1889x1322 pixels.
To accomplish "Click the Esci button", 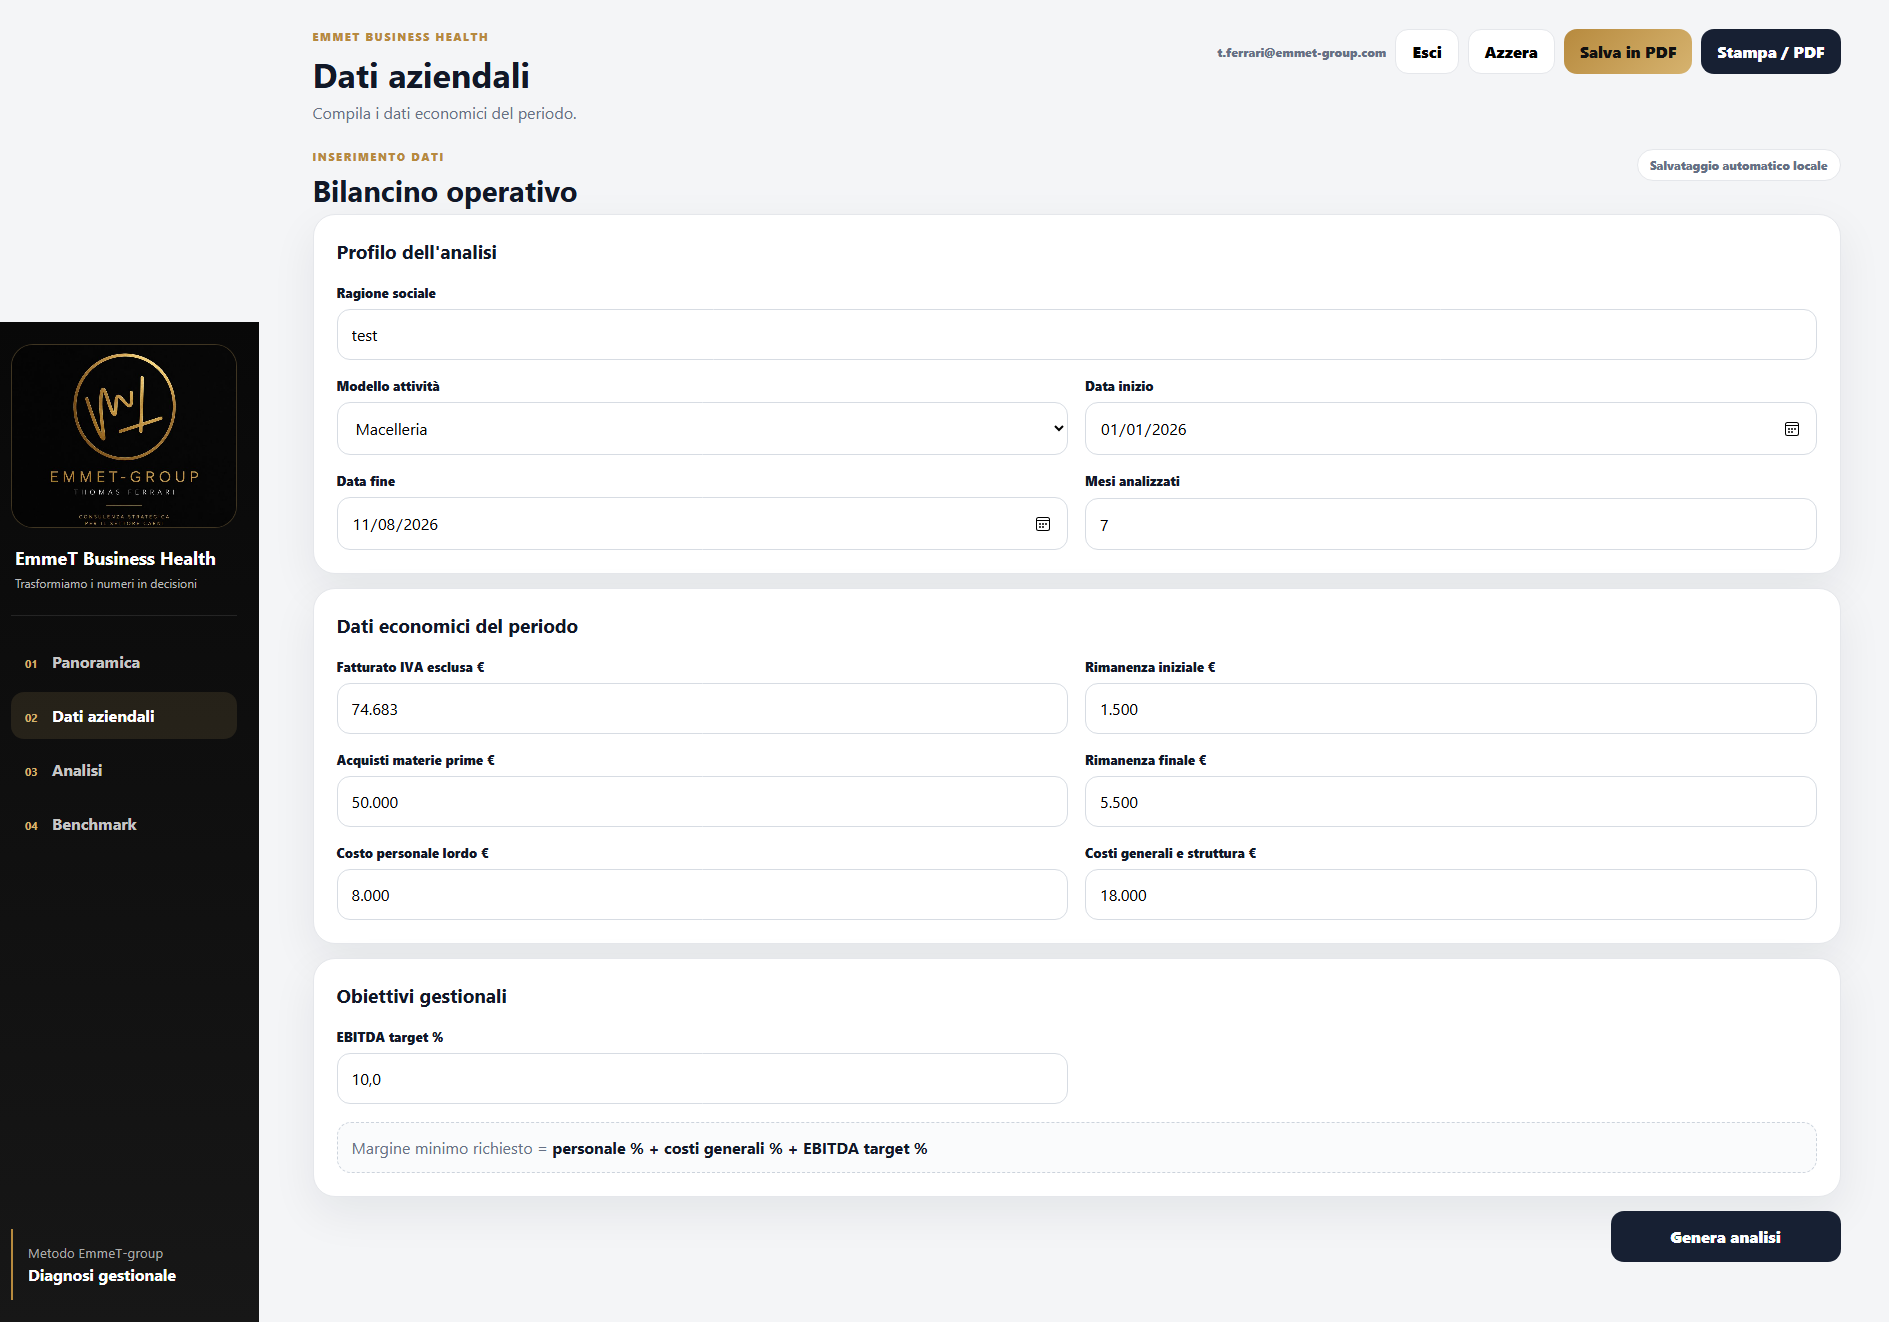I will click(1427, 52).
